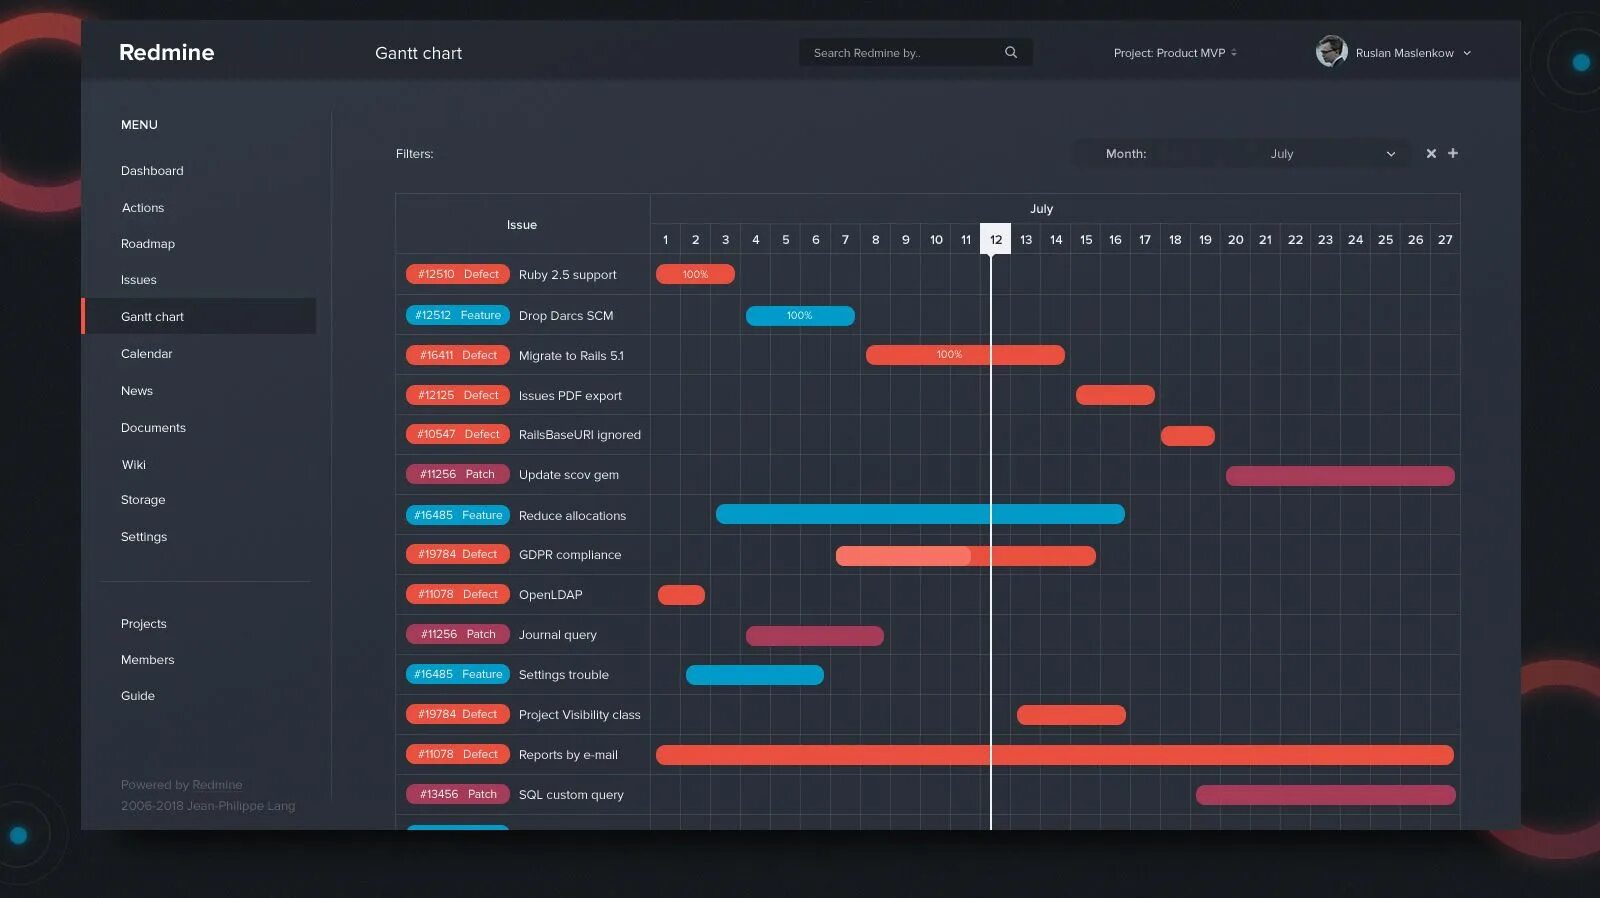The width and height of the screenshot is (1600, 898).
Task: Select the Drop Darcs SCM 100% bar
Action: pos(800,316)
